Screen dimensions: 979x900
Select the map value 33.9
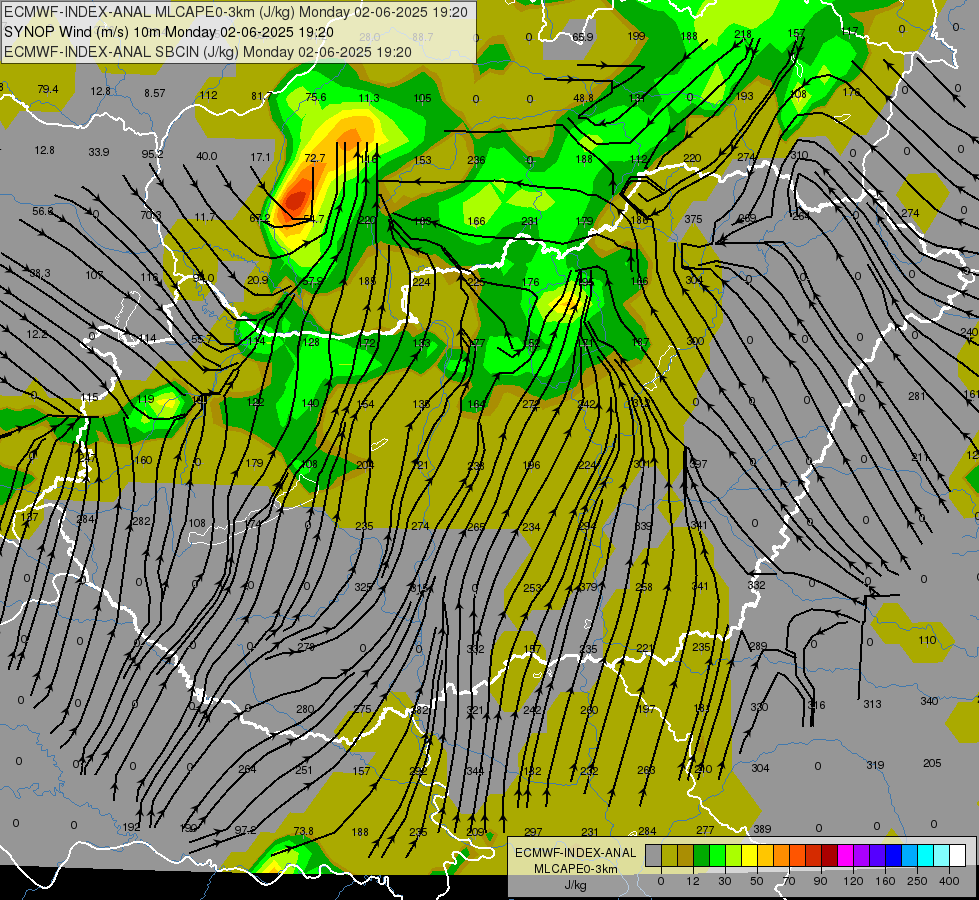pyautogui.click(x=99, y=152)
